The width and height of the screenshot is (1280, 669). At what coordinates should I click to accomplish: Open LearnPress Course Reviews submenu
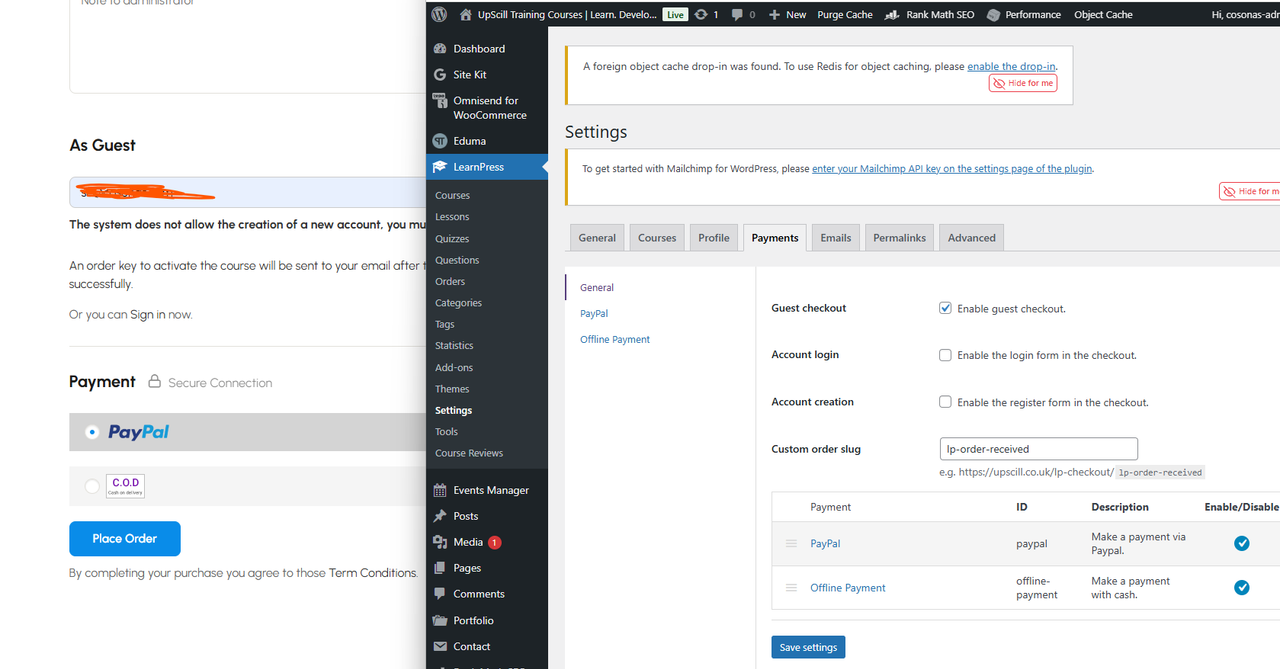click(x=469, y=453)
